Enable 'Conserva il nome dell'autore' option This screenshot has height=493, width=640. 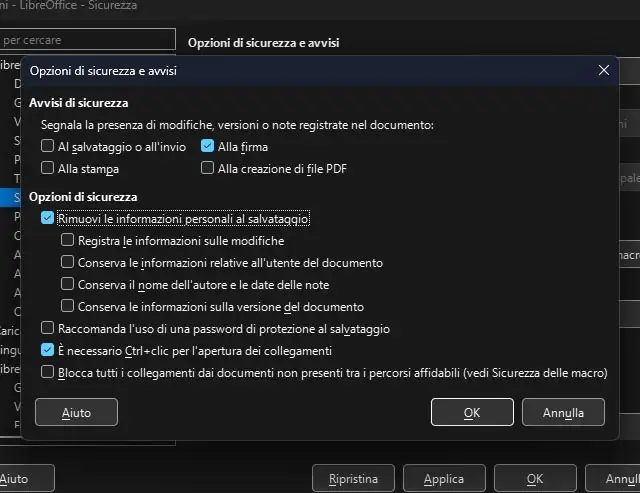click(68, 285)
